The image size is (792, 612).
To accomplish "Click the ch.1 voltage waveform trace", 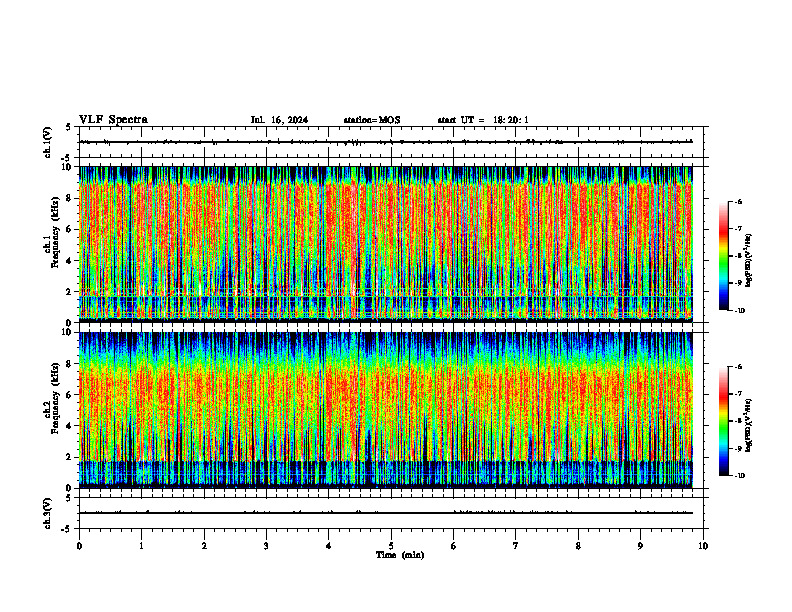I will point(386,142).
